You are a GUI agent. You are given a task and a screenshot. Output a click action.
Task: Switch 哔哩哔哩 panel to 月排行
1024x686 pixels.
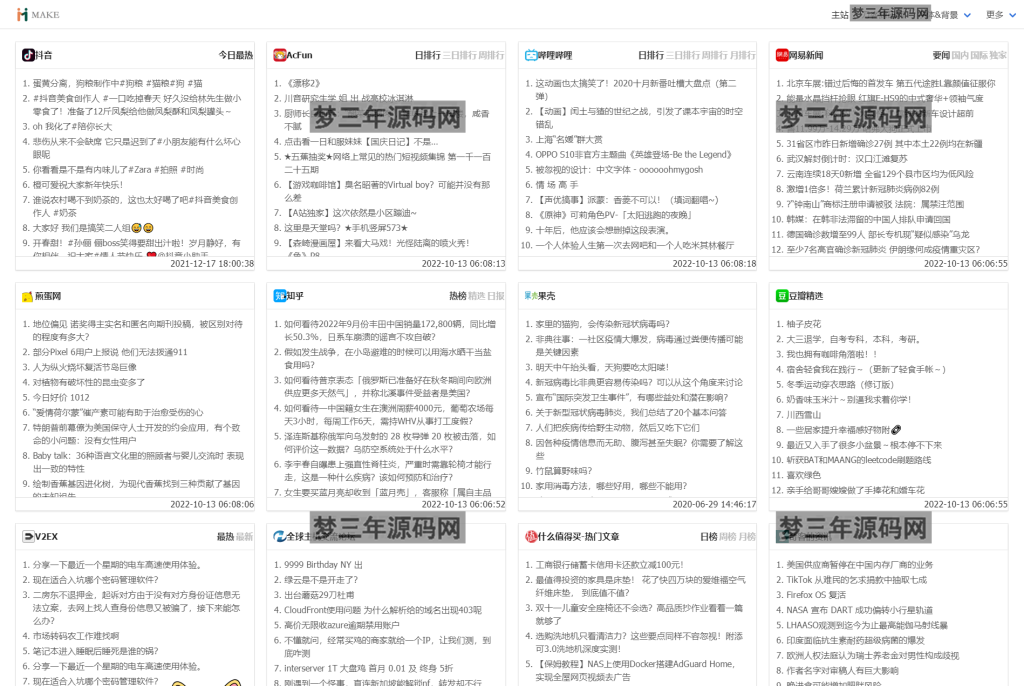point(743,56)
